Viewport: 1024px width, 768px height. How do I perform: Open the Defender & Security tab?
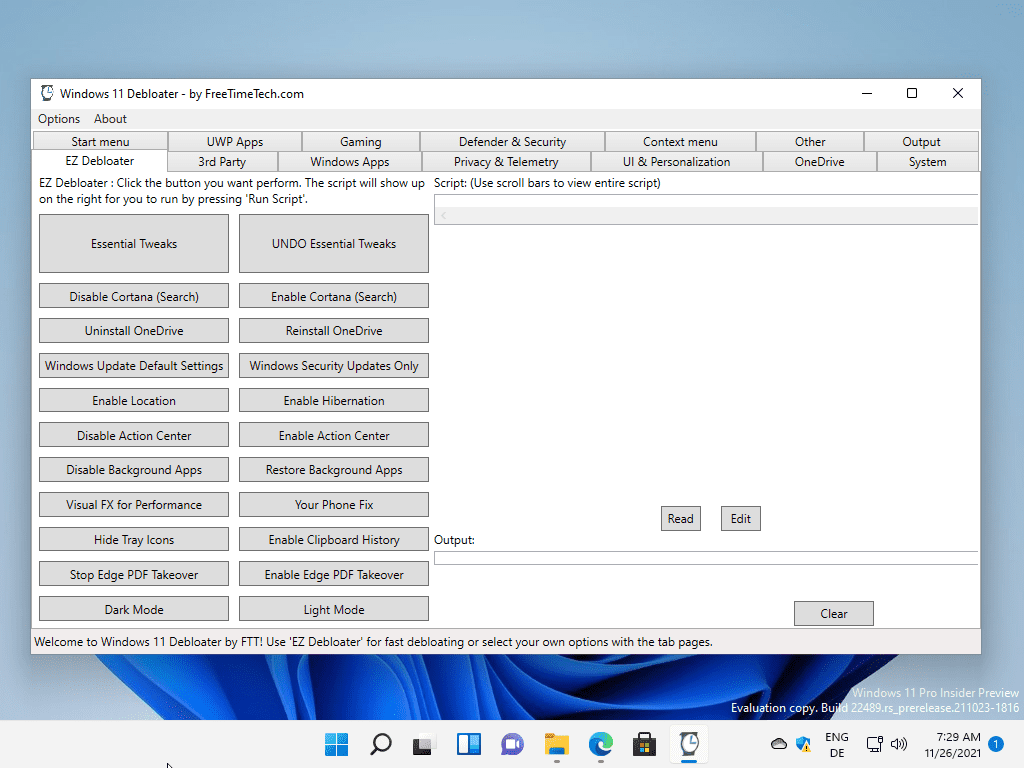click(x=512, y=141)
